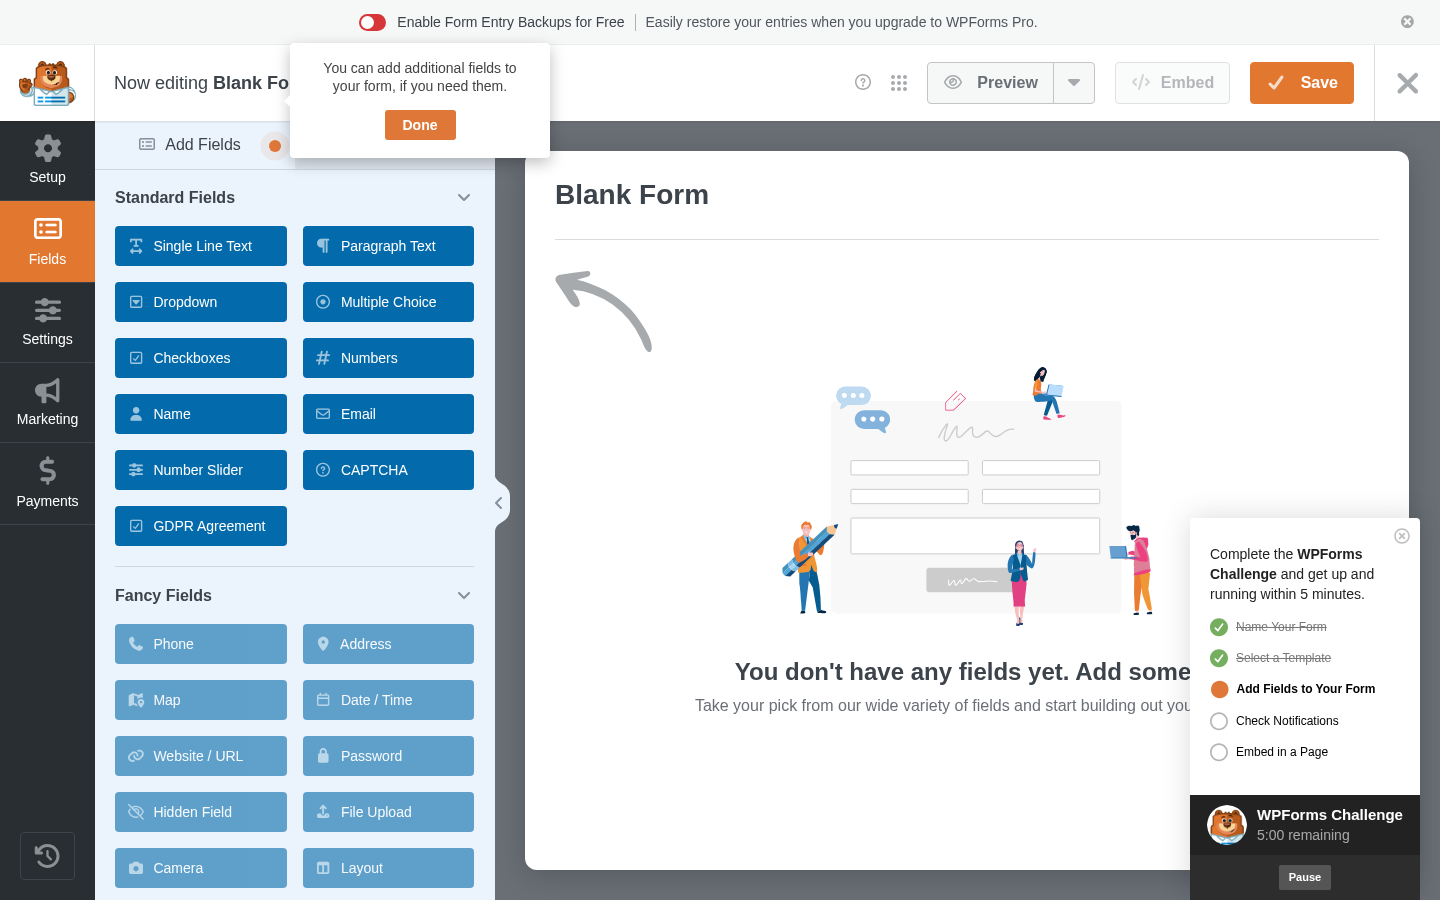Screen dimensions: 1440x900
Task: Open the Fields panel in sidebar
Action: click(47, 242)
